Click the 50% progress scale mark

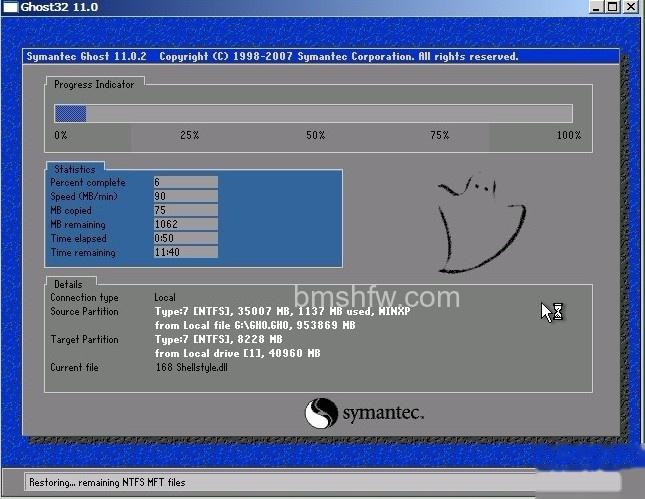(316, 135)
